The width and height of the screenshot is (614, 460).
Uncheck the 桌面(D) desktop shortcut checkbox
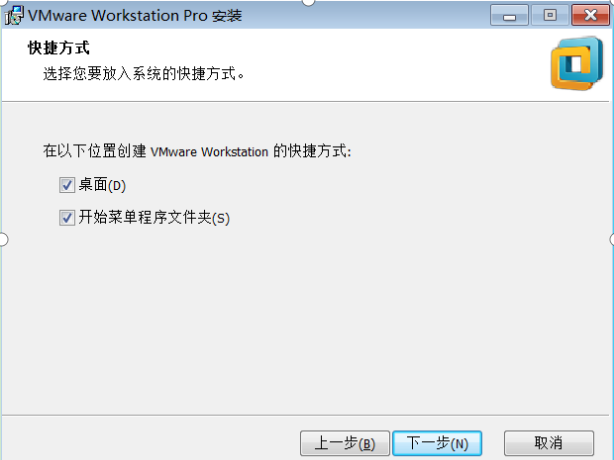pyautogui.click(x=67, y=185)
